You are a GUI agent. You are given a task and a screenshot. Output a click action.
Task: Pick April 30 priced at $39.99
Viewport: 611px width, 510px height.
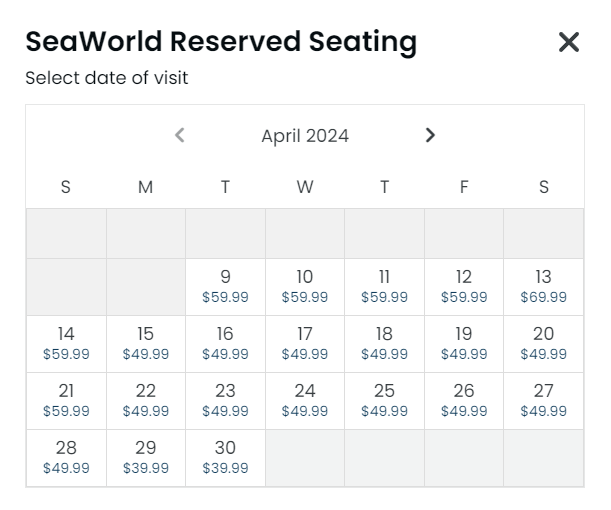click(225, 457)
